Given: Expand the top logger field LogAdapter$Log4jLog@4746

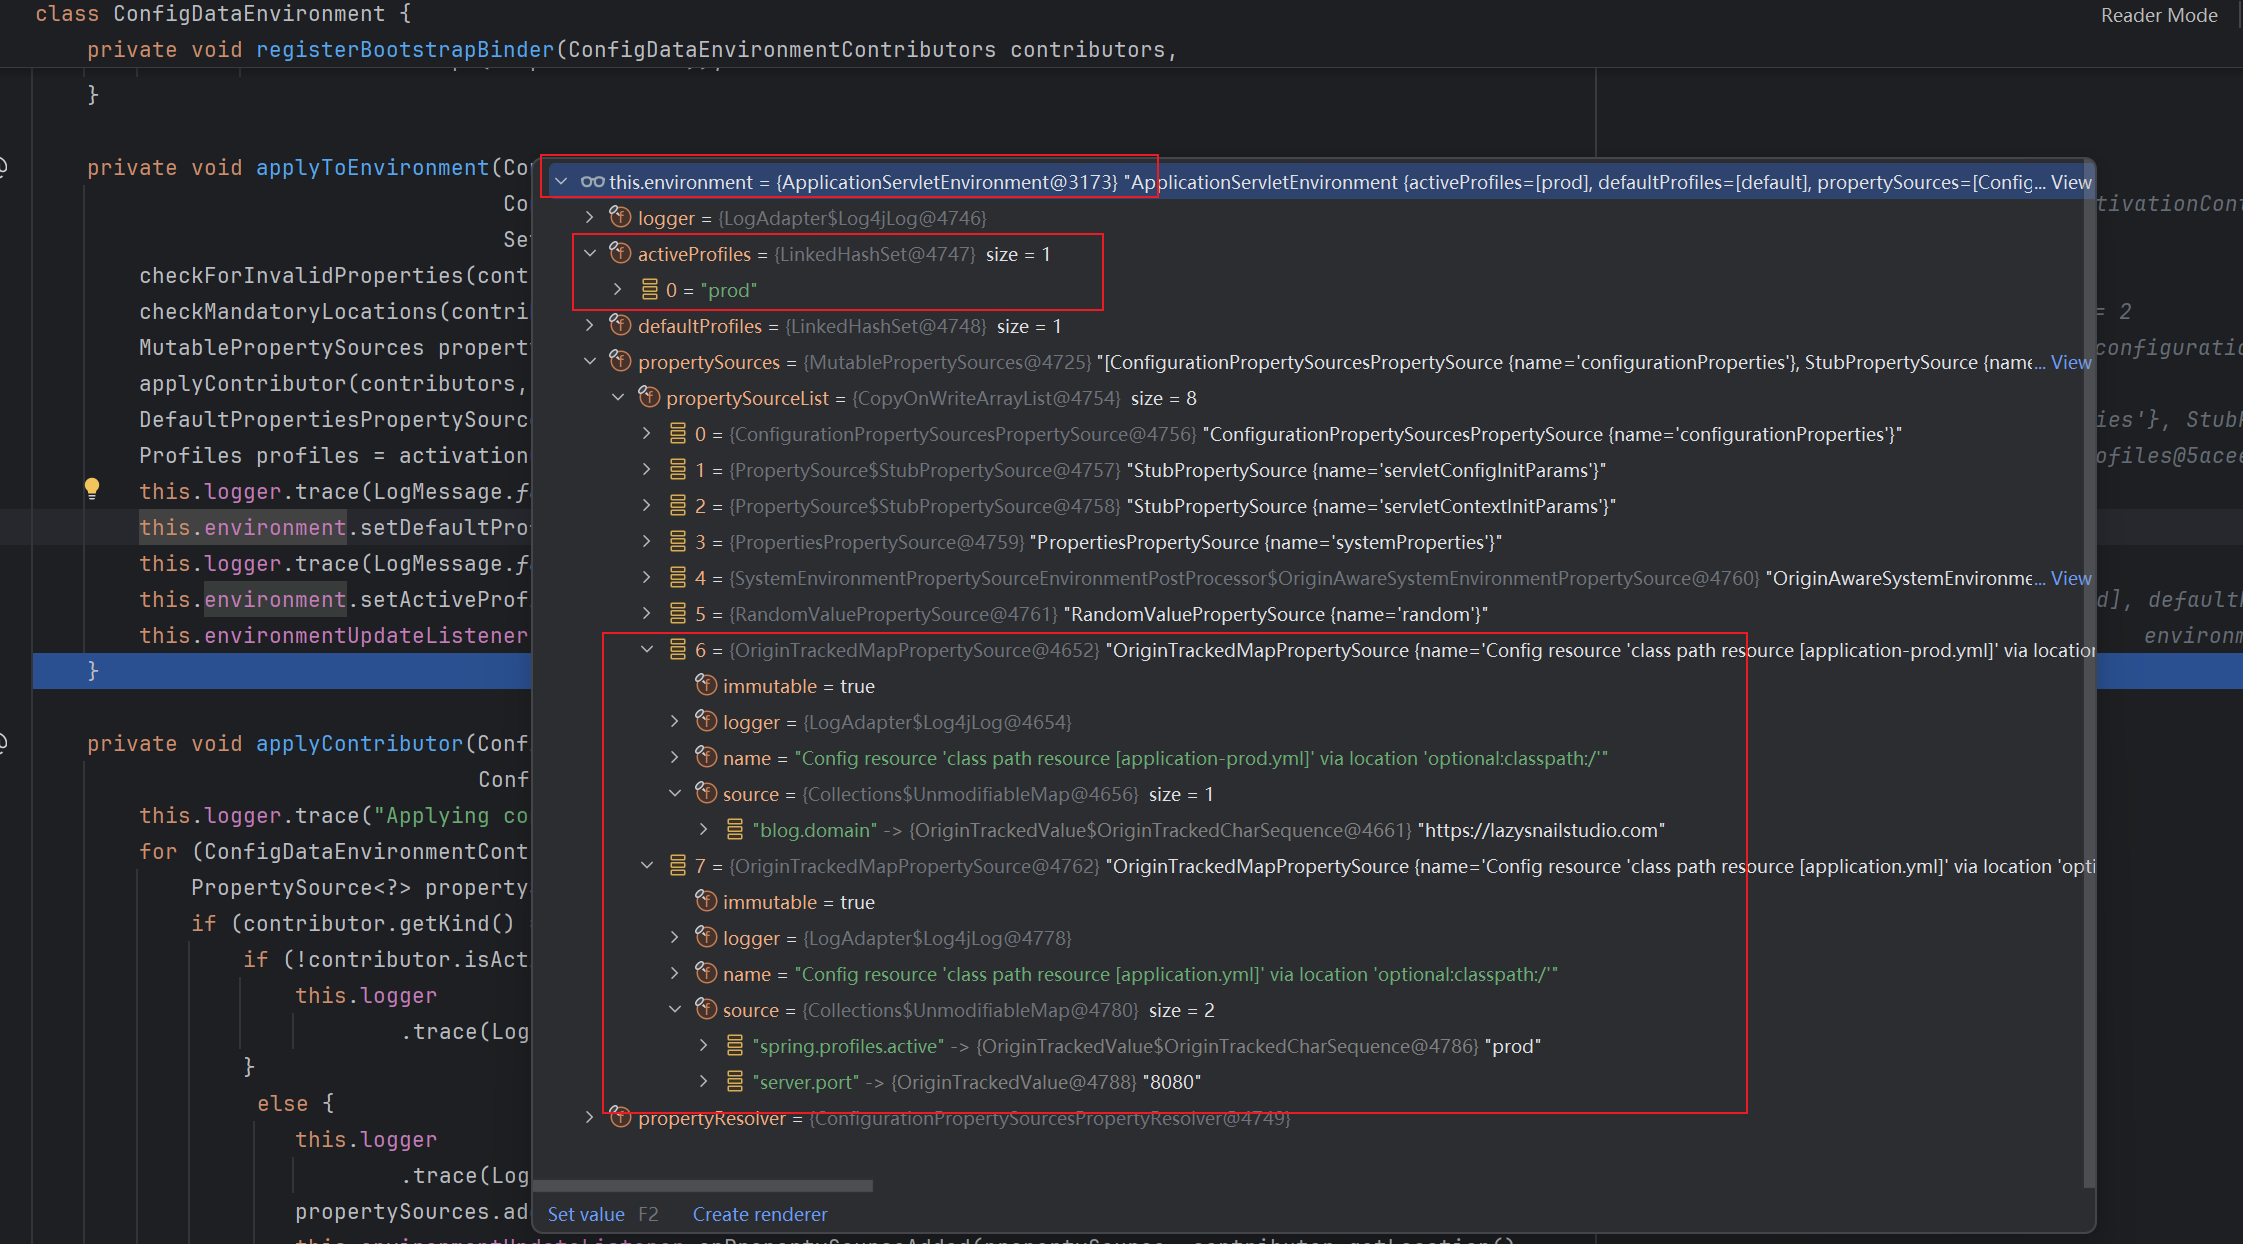Looking at the screenshot, I should [x=589, y=217].
